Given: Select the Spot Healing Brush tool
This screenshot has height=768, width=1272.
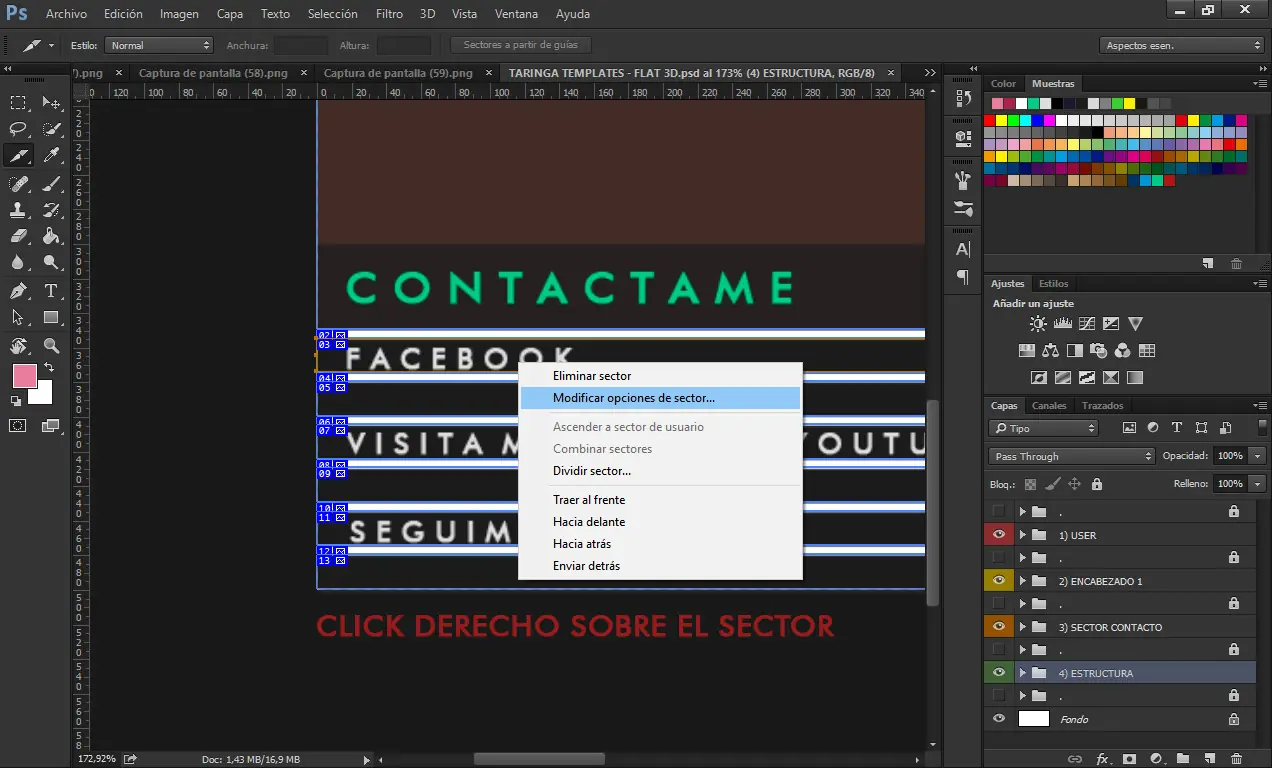Looking at the screenshot, I should coord(18,183).
